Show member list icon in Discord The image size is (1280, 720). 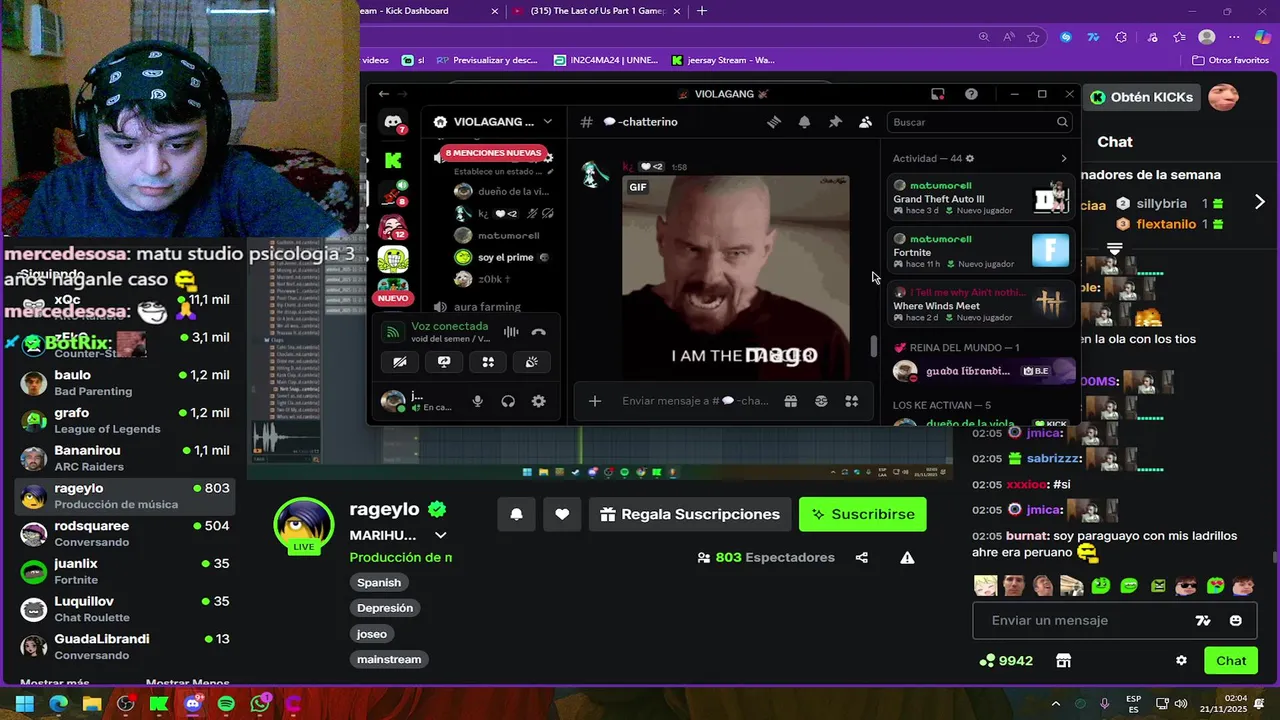point(865,122)
